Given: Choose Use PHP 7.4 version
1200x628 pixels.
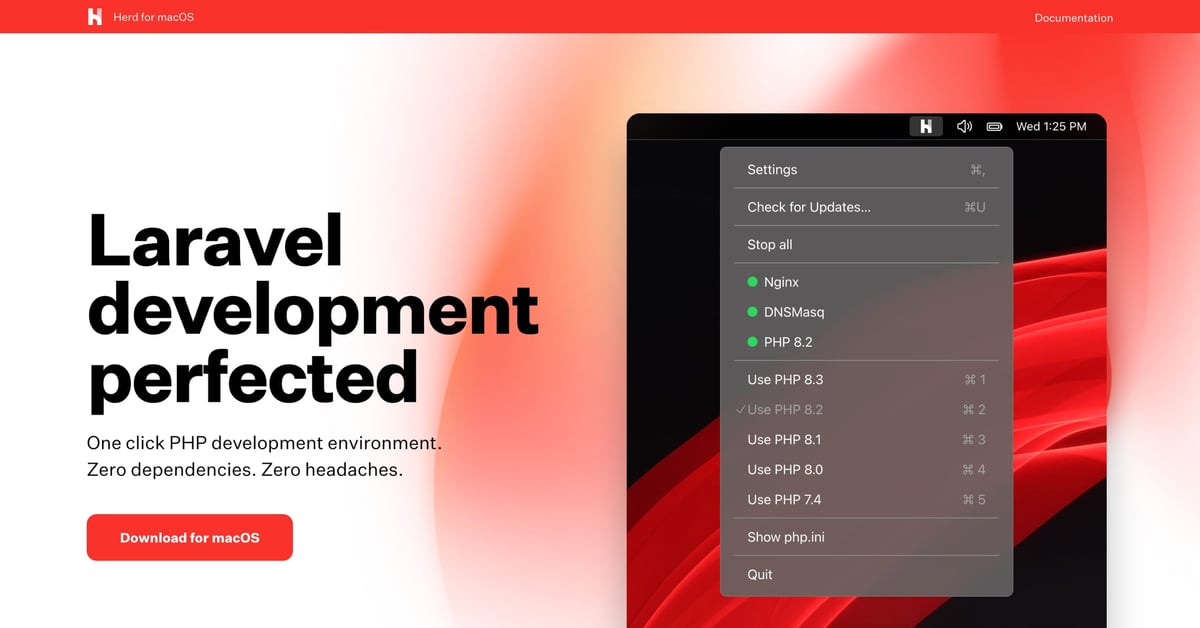Looking at the screenshot, I should click(x=784, y=500).
